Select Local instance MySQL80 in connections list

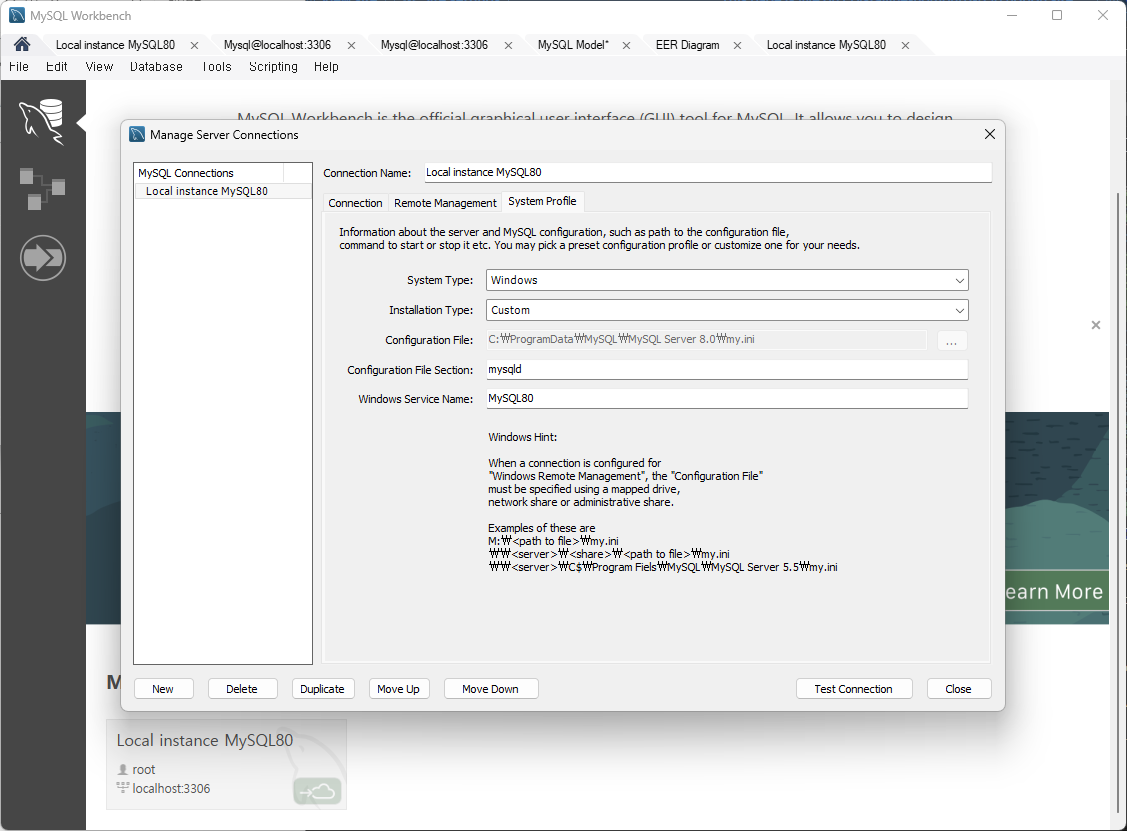(x=223, y=191)
